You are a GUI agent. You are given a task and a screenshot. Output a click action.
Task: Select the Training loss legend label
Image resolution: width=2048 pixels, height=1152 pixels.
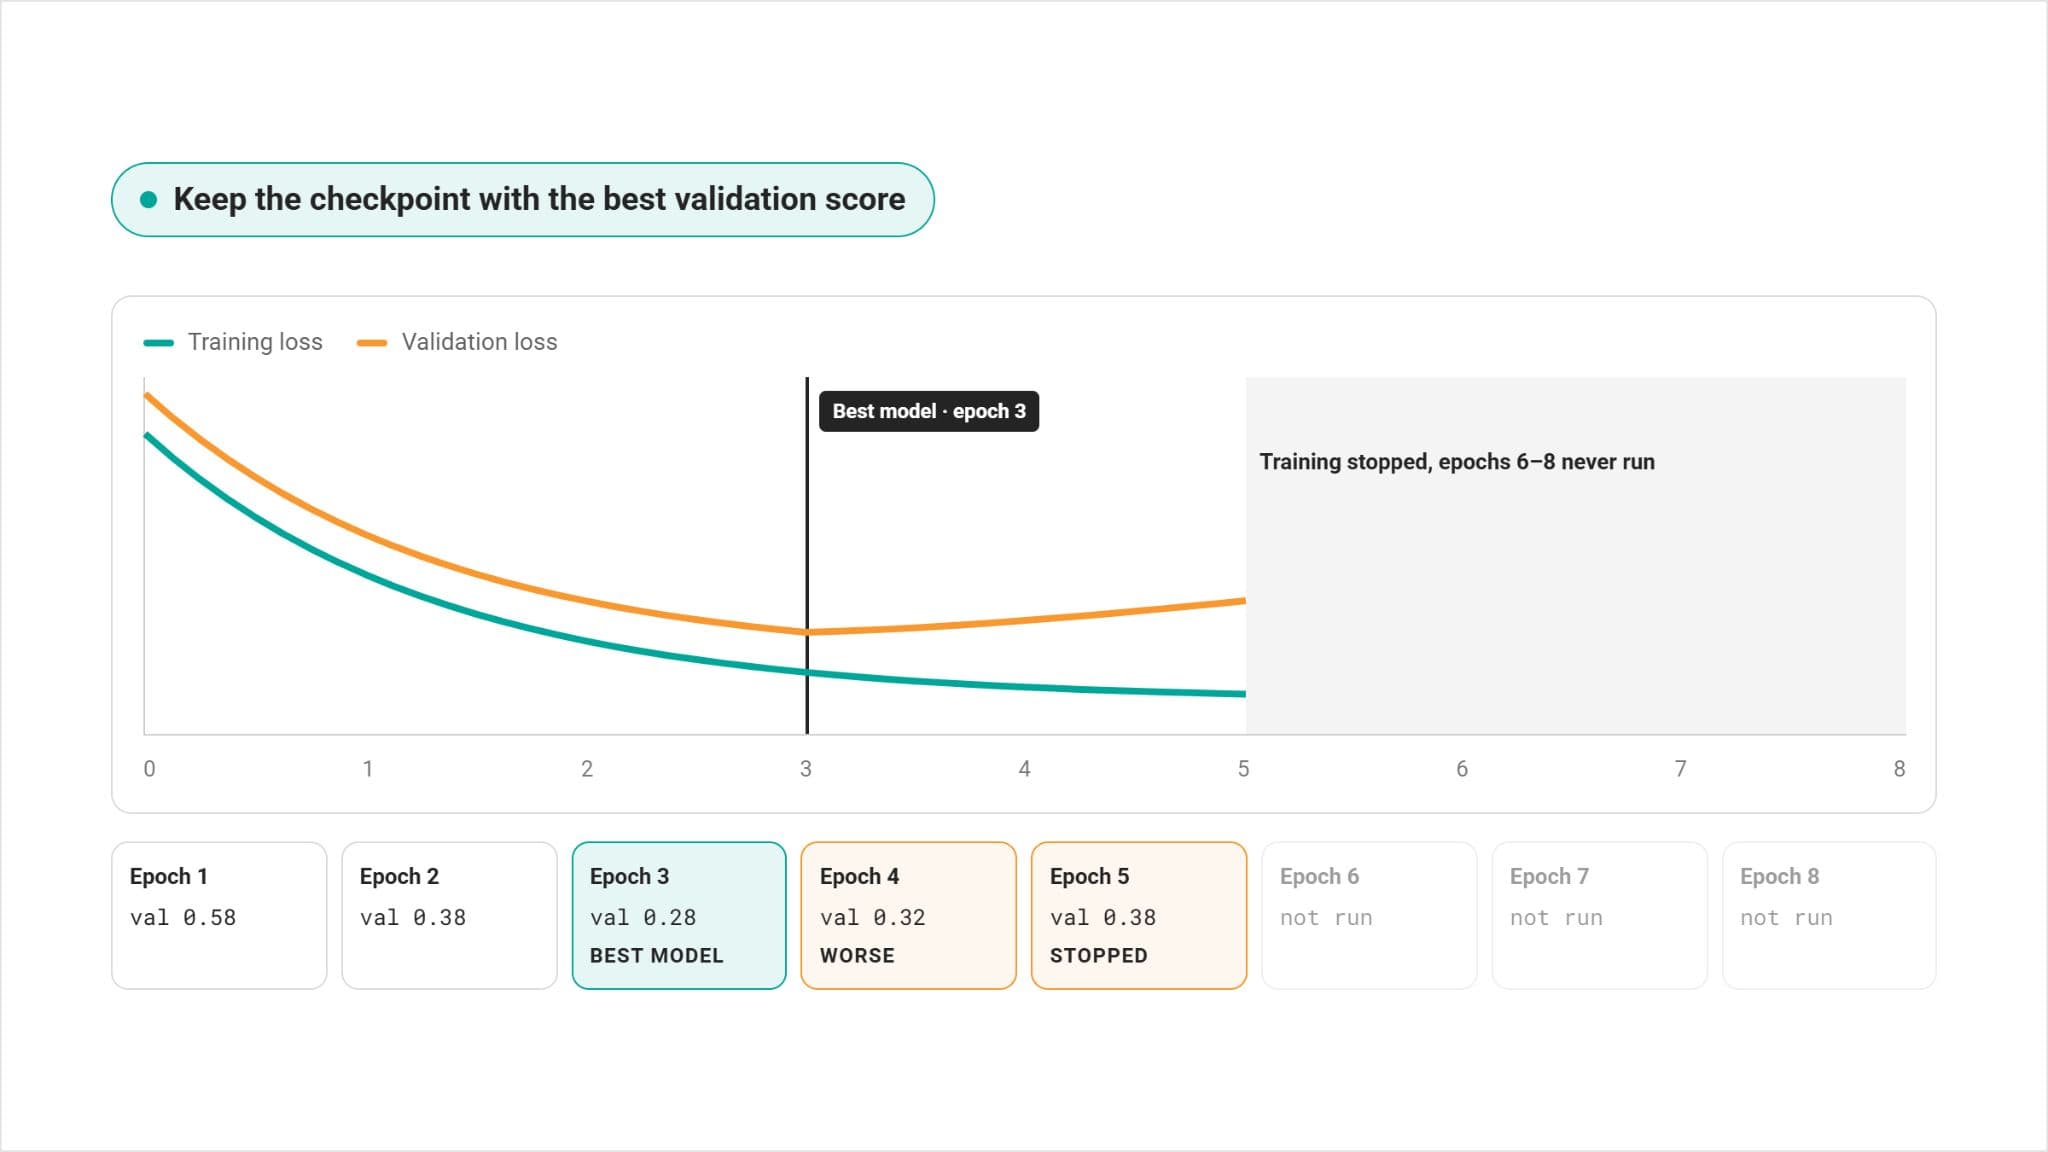255,342
